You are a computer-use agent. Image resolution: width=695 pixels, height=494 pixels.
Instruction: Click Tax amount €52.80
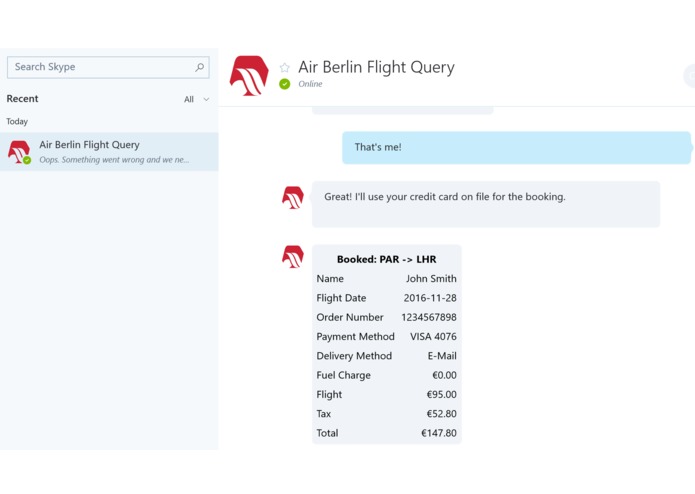pos(441,414)
